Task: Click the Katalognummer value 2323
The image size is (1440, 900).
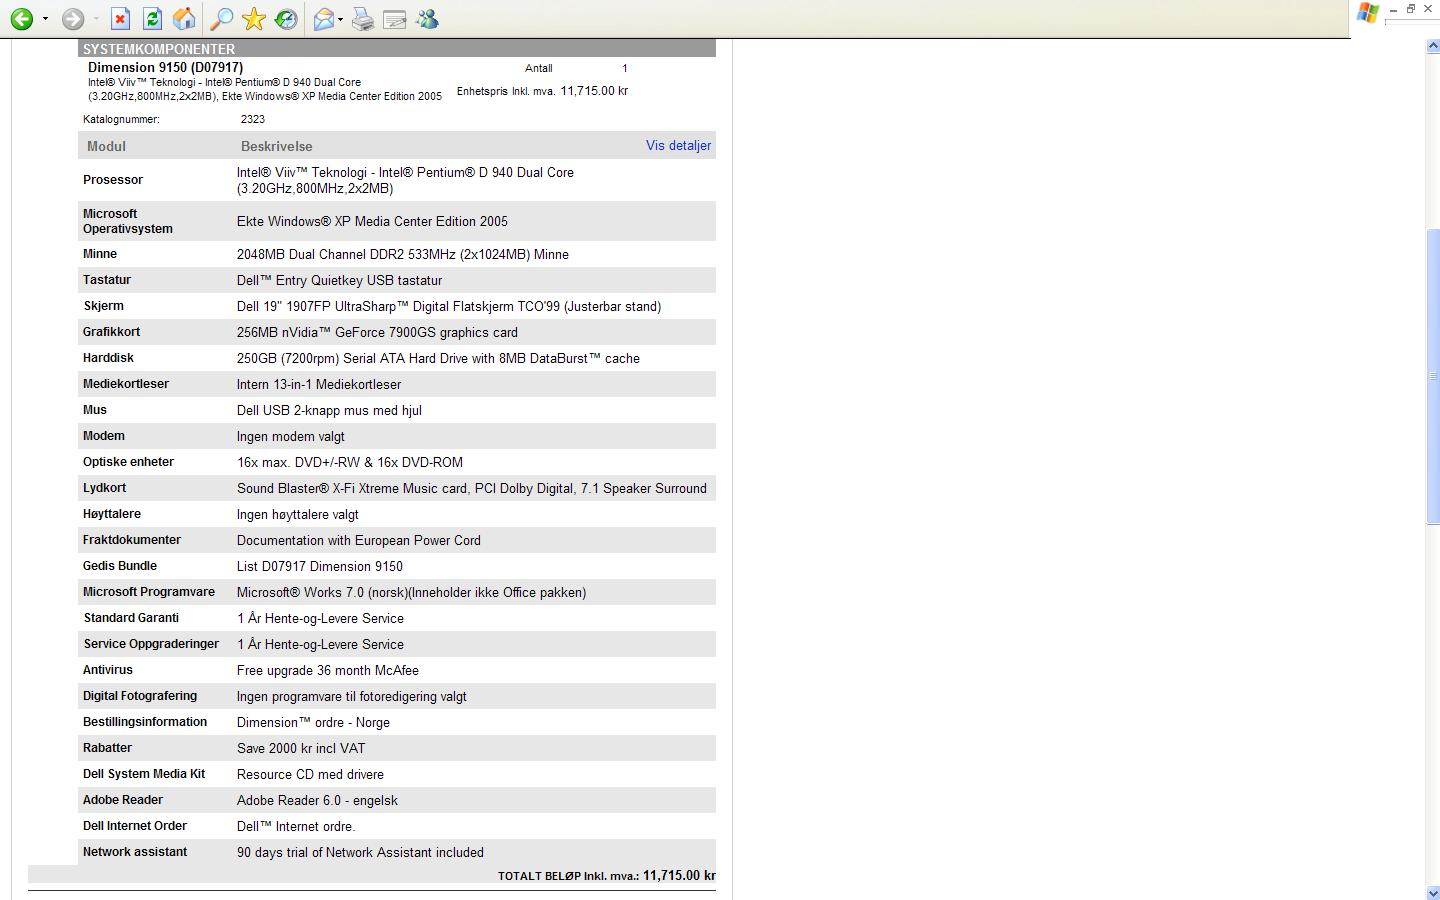Action: [x=253, y=119]
